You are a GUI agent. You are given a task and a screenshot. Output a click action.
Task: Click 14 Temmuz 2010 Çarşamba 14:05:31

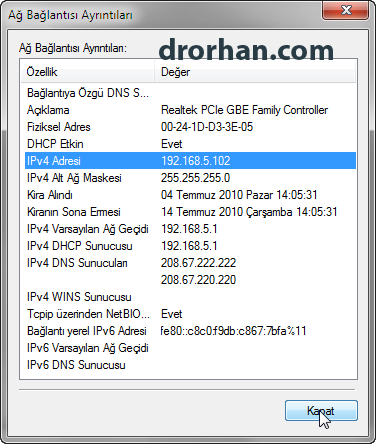(x=249, y=212)
